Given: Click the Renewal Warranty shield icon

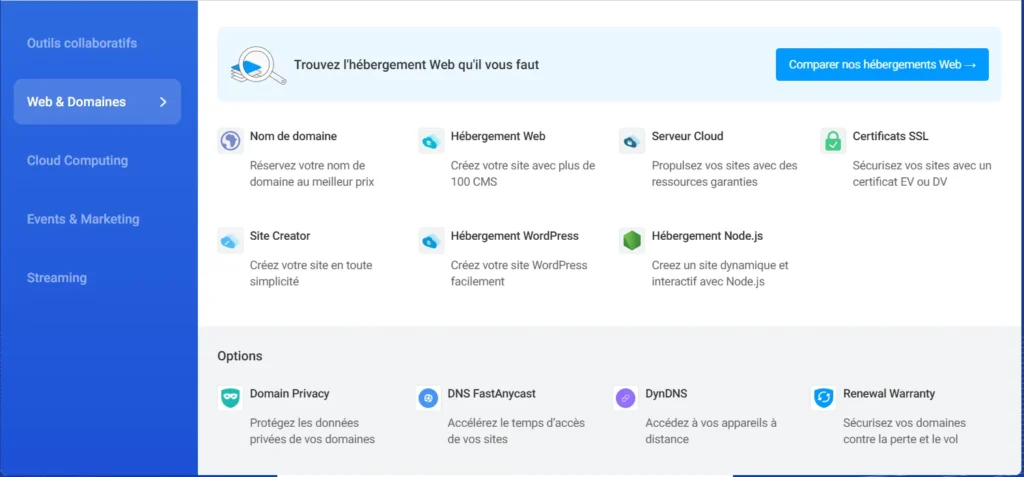Looking at the screenshot, I should [x=824, y=398].
